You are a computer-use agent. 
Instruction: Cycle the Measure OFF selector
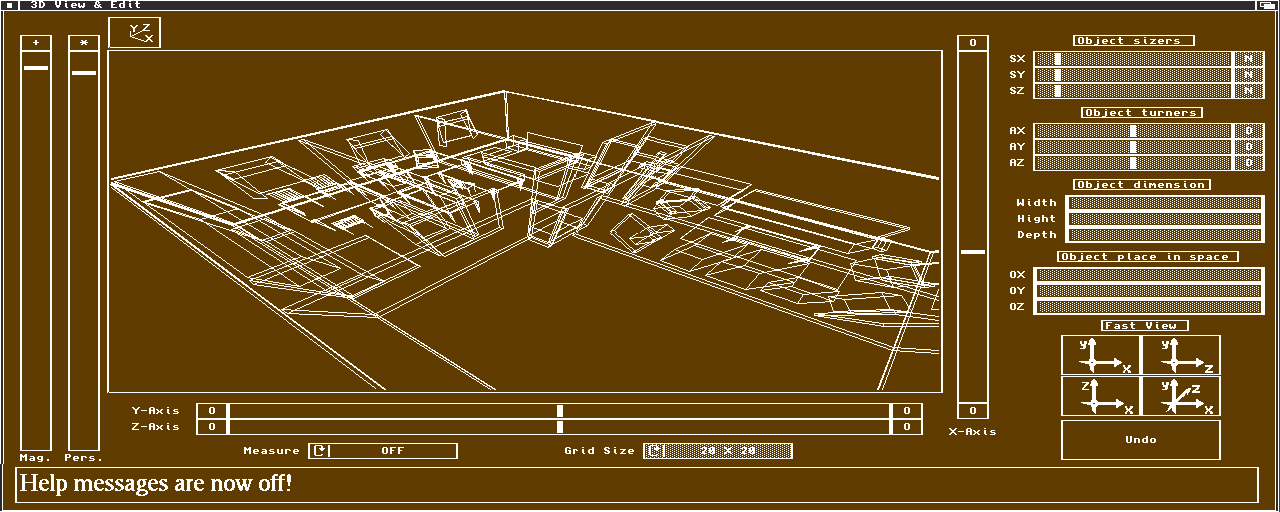pyautogui.click(x=383, y=451)
